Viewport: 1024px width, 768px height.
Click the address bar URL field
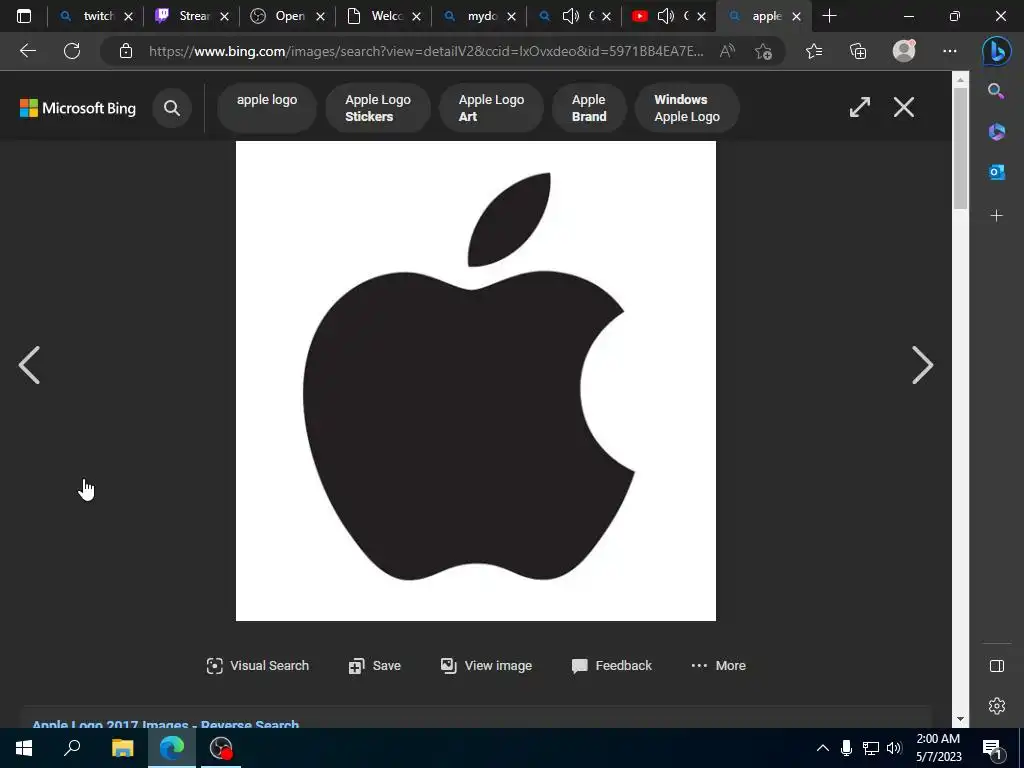tap(426, 51)
